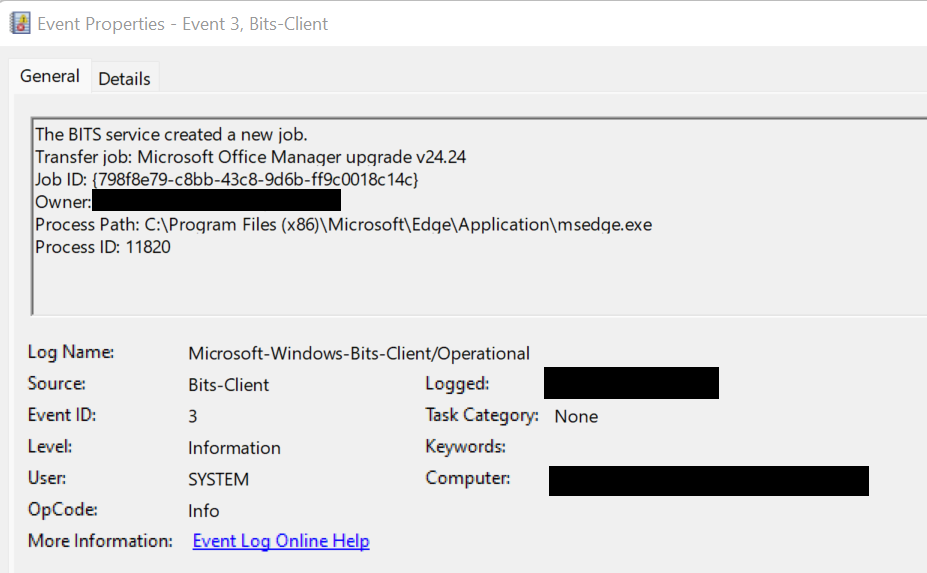Select the Event ID value 3

coord(193,416)
